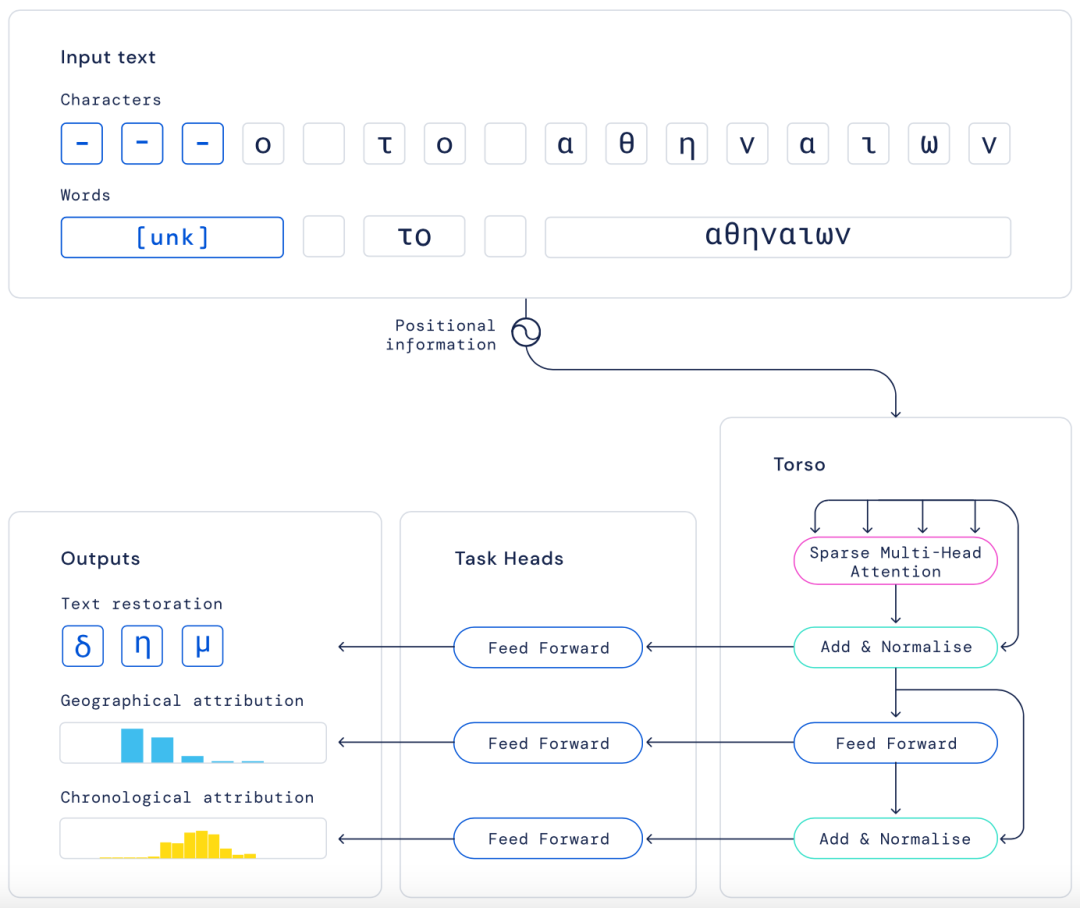Image resolution: width=1080 pixels, height=908 pixels.
Task: Open the yellow Chronological attribution histogram
Action: click(193, 839)
